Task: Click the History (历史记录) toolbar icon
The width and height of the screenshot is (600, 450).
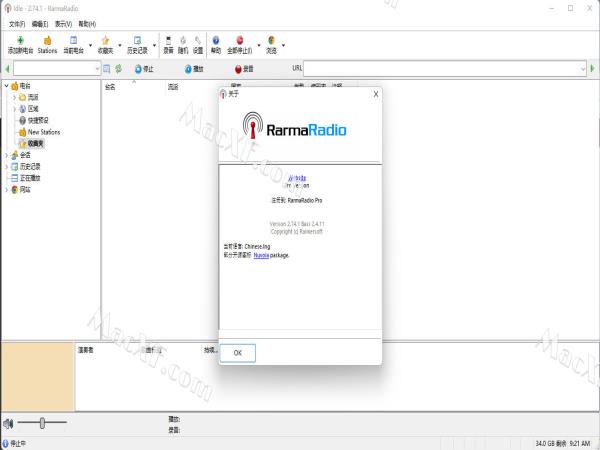Action: click(137, 41)
